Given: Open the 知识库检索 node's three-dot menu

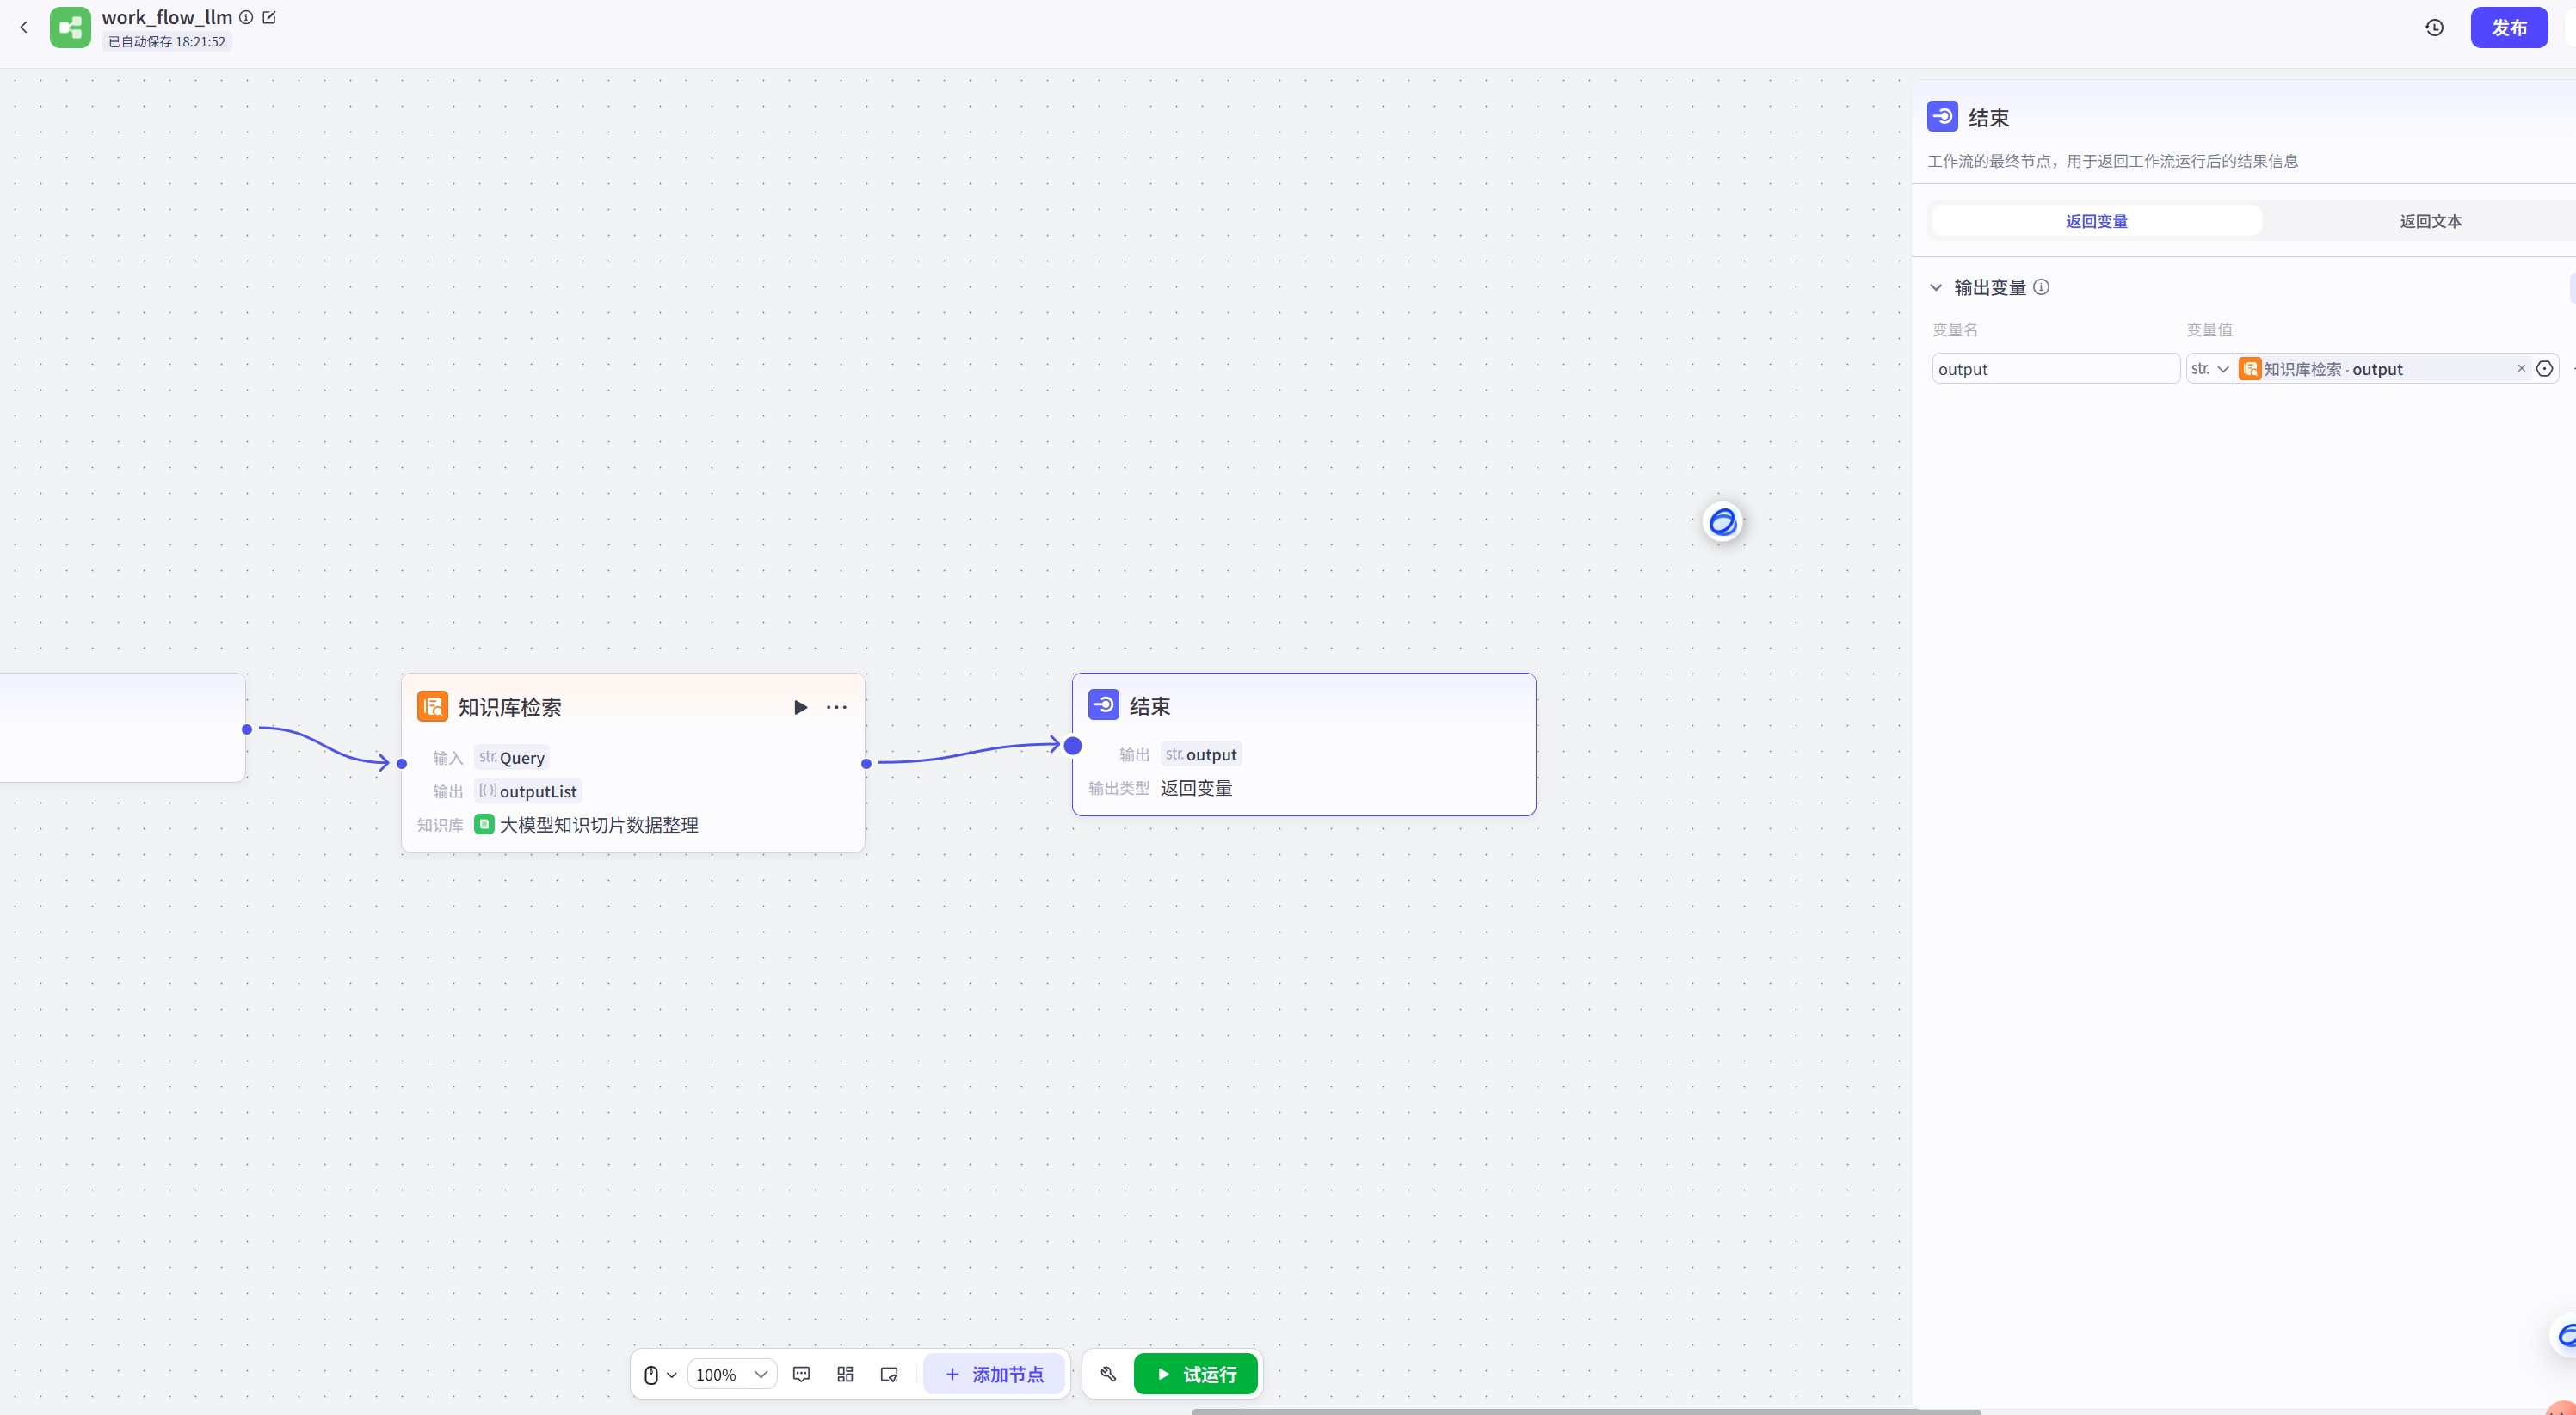Looking at the screenshot, I should tap(836, 707).
